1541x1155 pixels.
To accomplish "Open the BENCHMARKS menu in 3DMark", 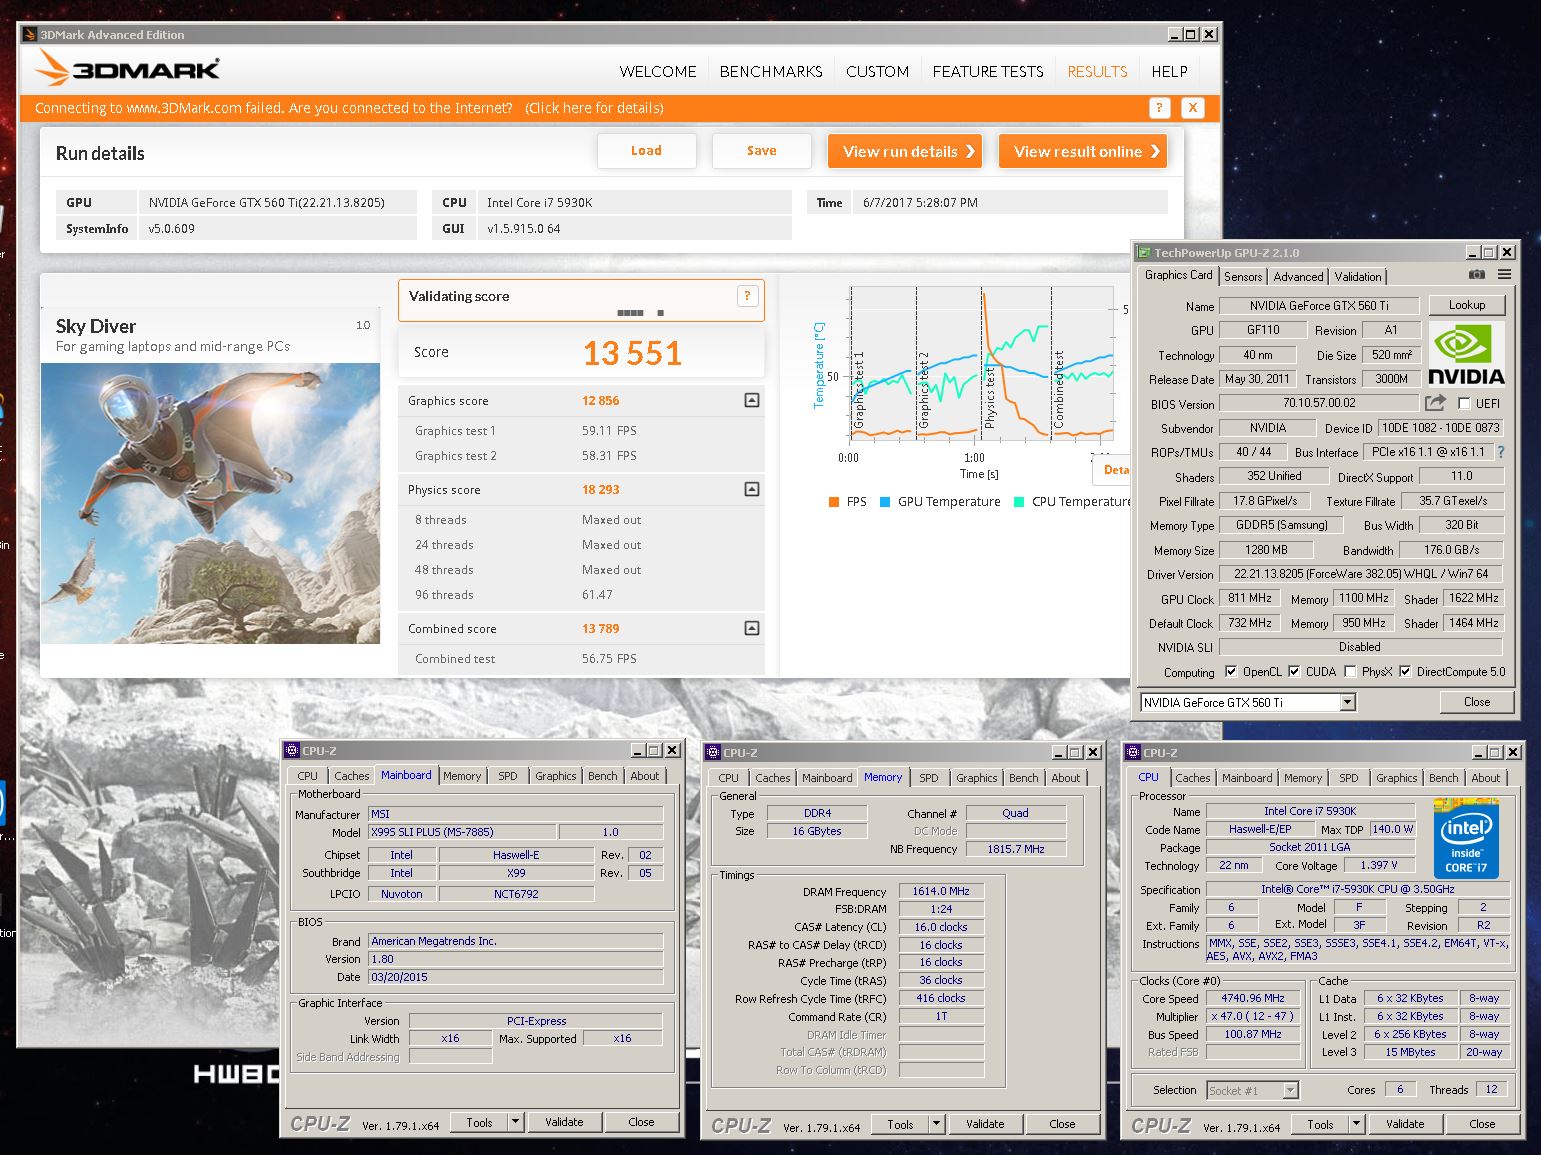I will pos(771,72).
